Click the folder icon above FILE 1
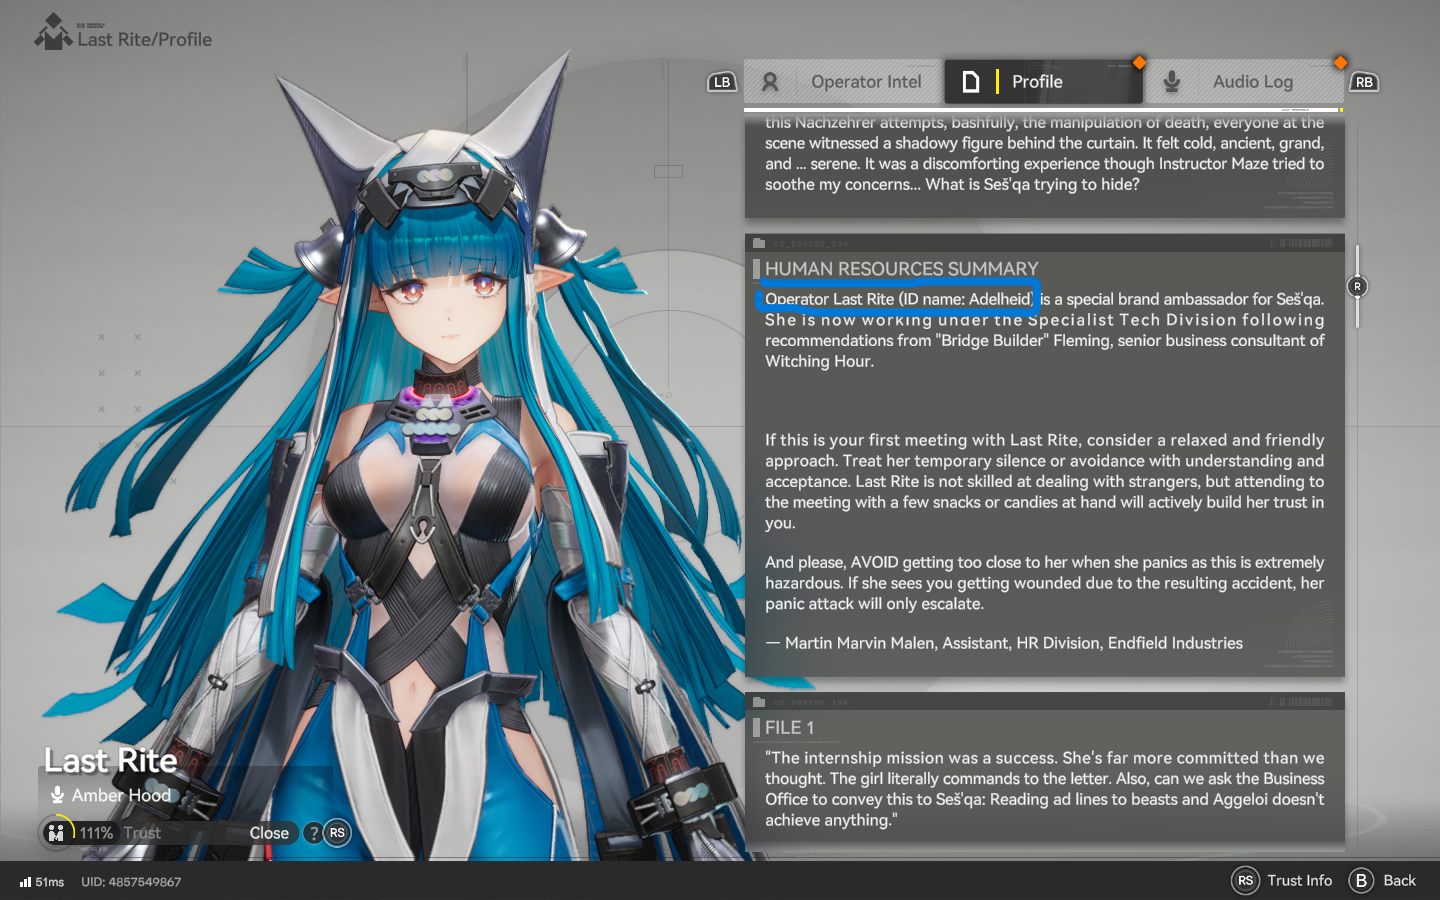This screenshot has width=1440, height=900. pos(759,702)
